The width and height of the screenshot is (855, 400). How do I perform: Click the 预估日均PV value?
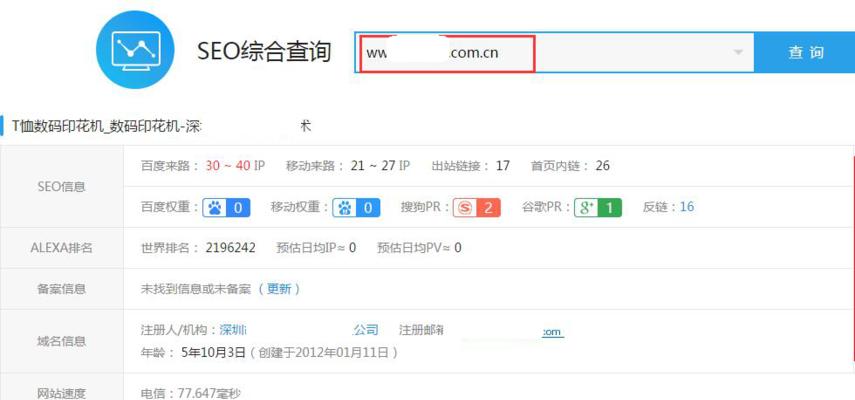[458, 248]
